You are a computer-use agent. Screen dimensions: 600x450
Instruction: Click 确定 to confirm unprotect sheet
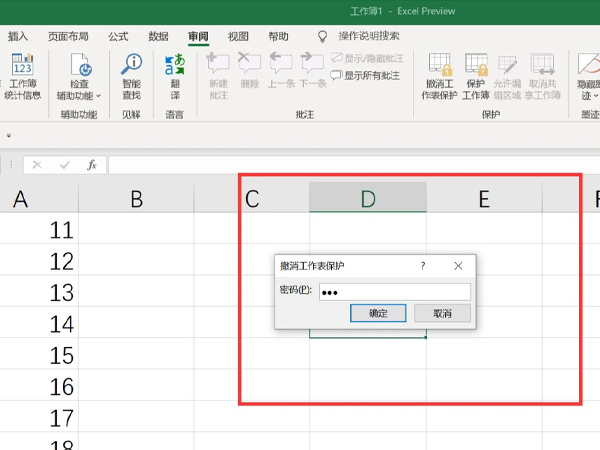point(378,313)
